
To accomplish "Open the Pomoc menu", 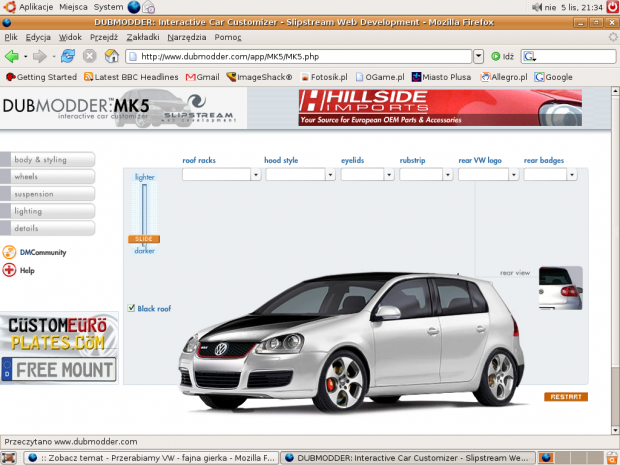I will [228, 37].
